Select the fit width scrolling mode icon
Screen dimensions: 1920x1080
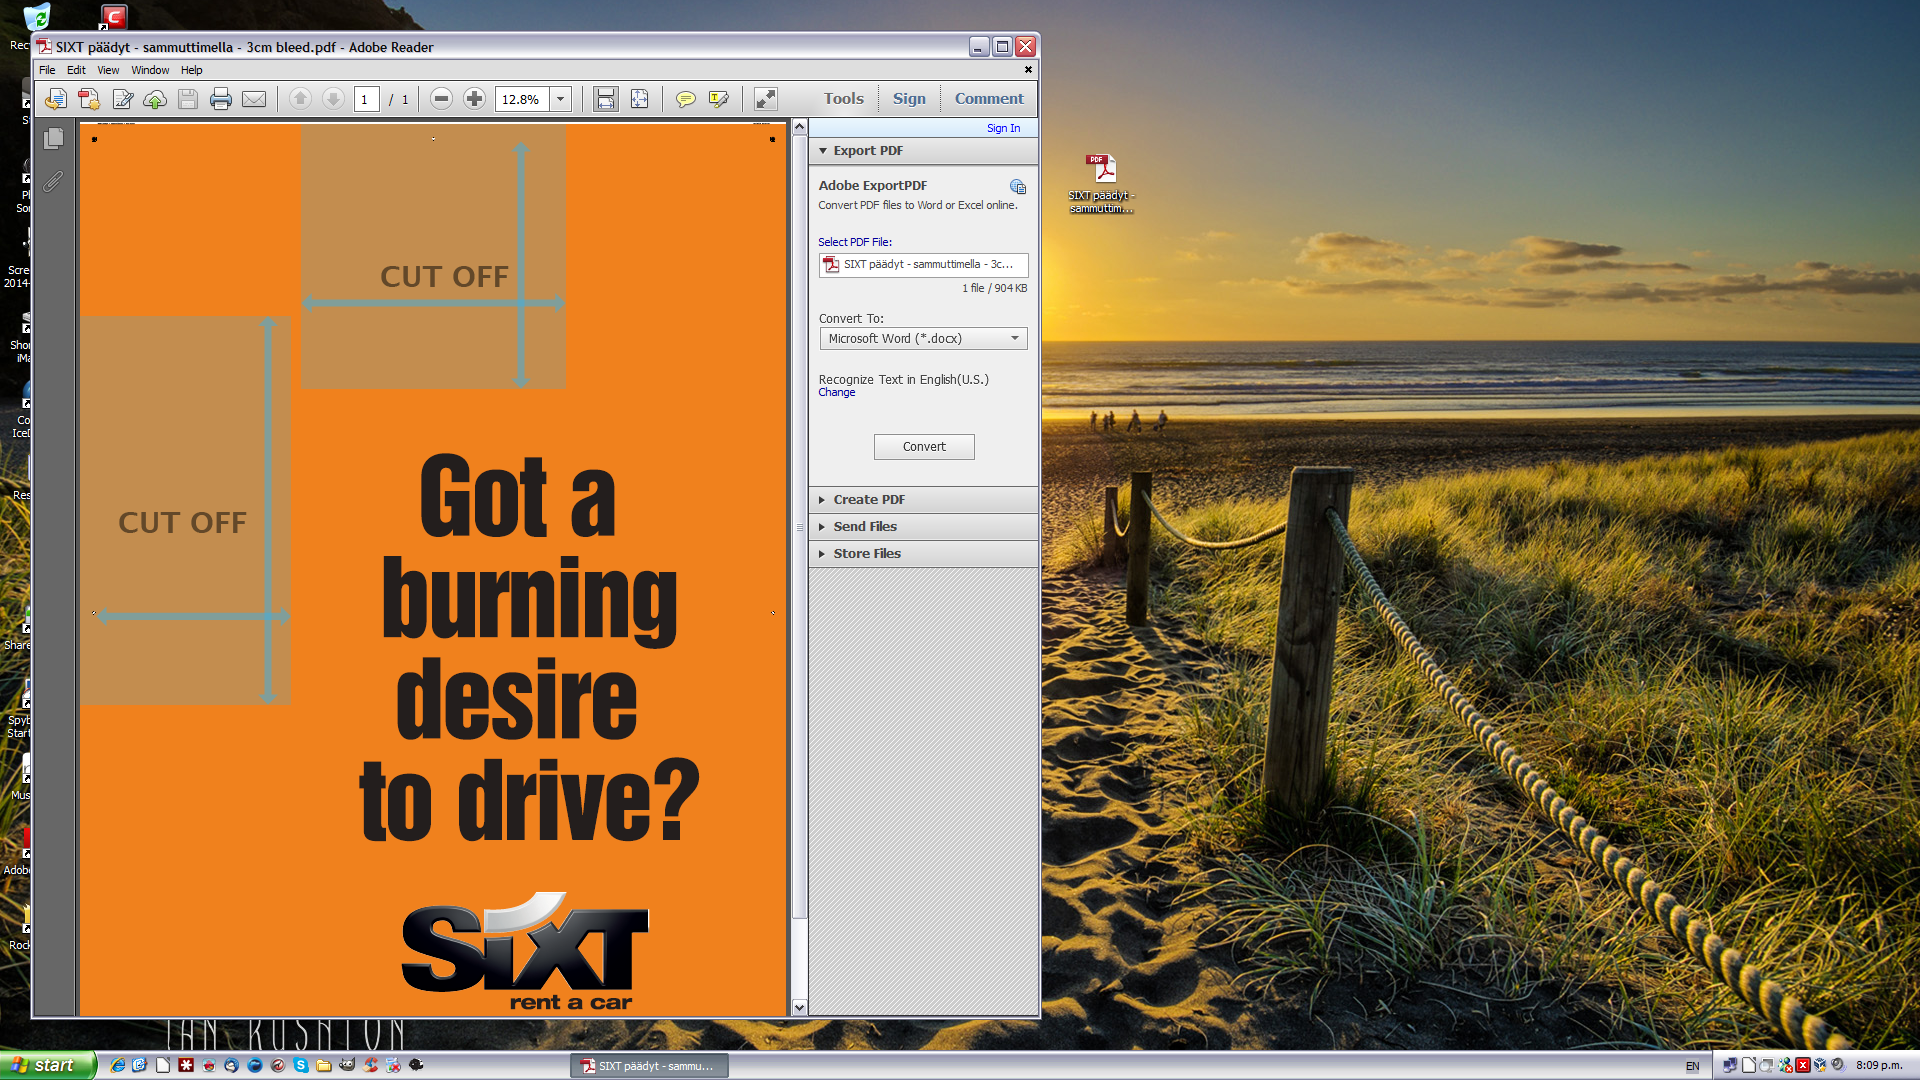(605, 99)
